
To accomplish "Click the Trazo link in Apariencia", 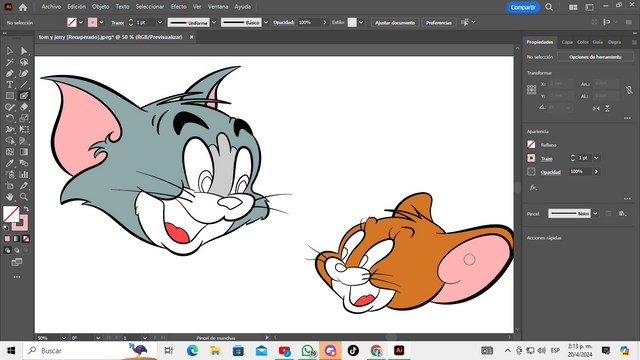I will click(x=547, y=158).
